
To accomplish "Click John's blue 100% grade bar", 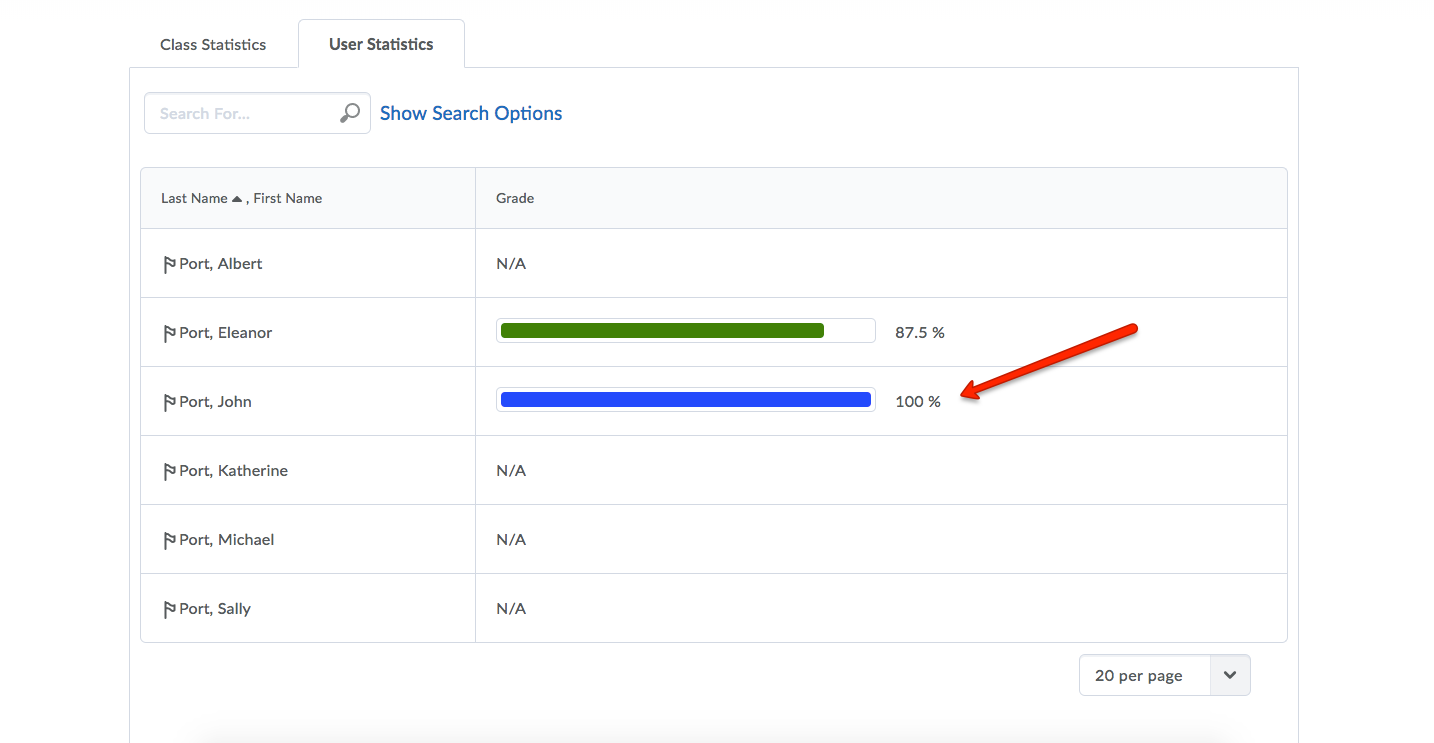I will pos(685,400).
